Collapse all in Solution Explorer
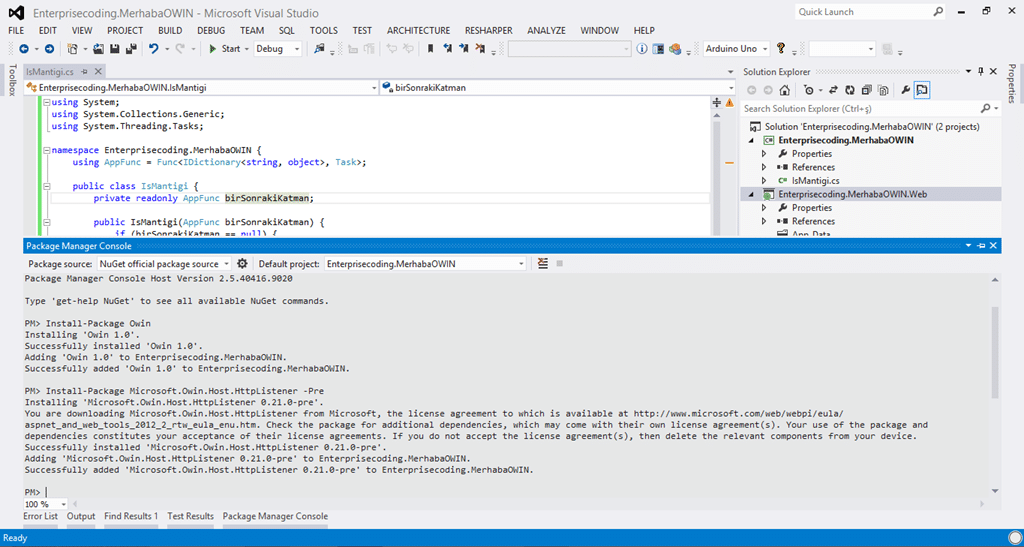Image resolution: width=1024 pixels, height=547 pixels. click(x=867, y=90)
